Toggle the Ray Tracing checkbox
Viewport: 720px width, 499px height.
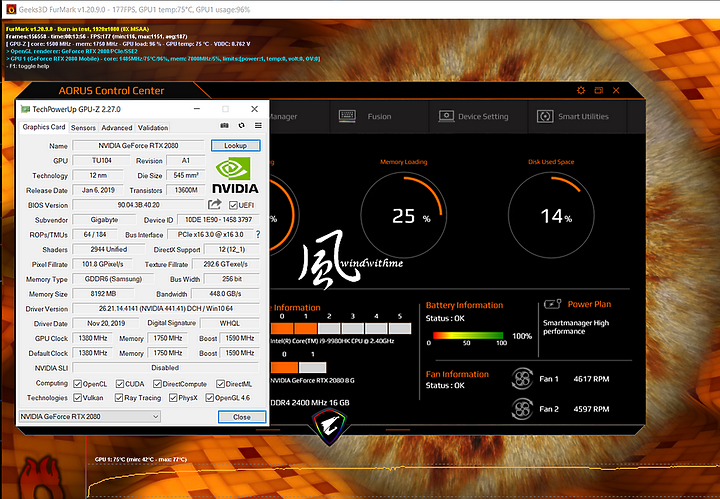119,398
